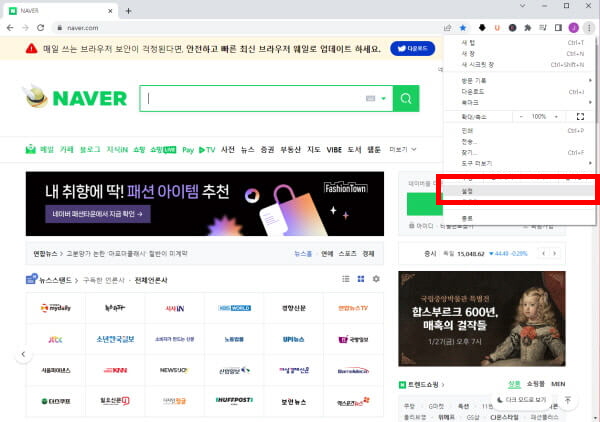Click 전체언론사 in newsstand header

pyautogui.click(x=151, y=280)
